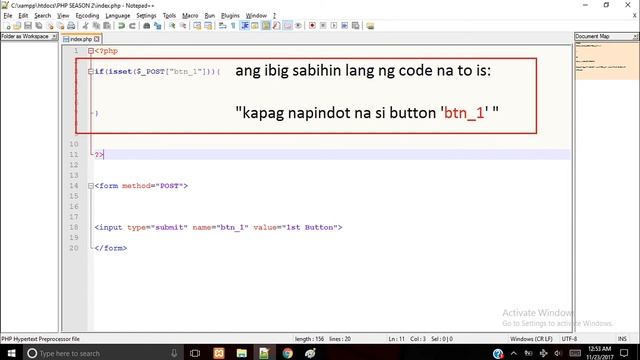This screenshot has width=640, height=360.
Task: Toggle the Indent Guide toolbar button
Action: coord(245,26)
